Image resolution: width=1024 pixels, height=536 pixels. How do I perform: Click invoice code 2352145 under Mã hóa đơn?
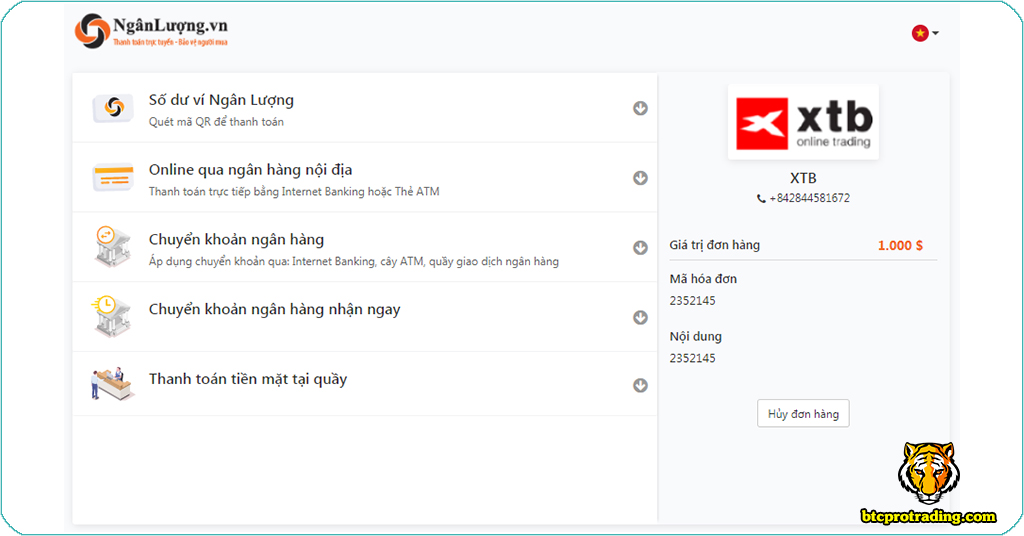692,301
